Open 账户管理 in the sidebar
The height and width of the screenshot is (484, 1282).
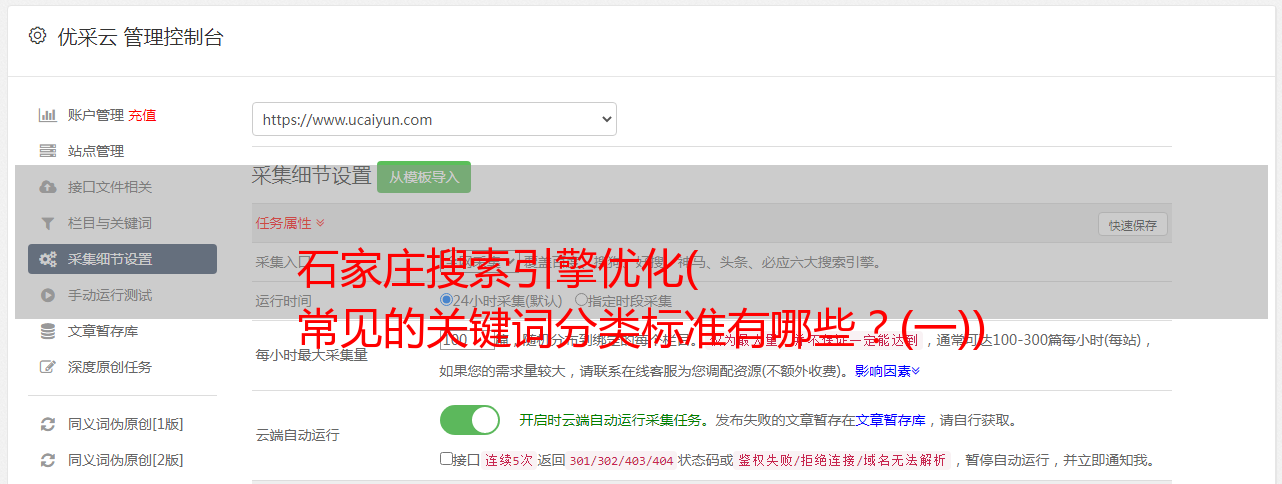pyautogui.click(x=96, y=115)
